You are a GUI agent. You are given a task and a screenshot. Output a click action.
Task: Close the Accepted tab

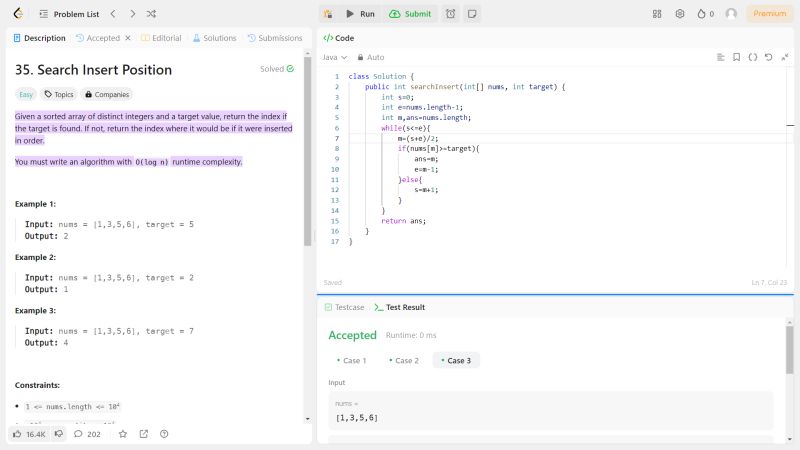coord(127,38)
